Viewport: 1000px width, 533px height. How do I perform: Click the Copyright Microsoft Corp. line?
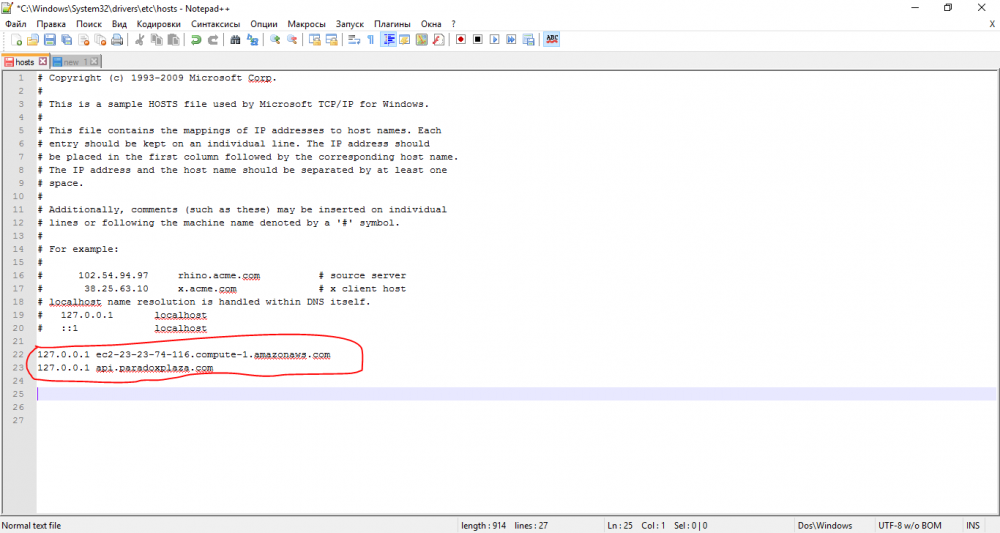(x=157, y=78)
